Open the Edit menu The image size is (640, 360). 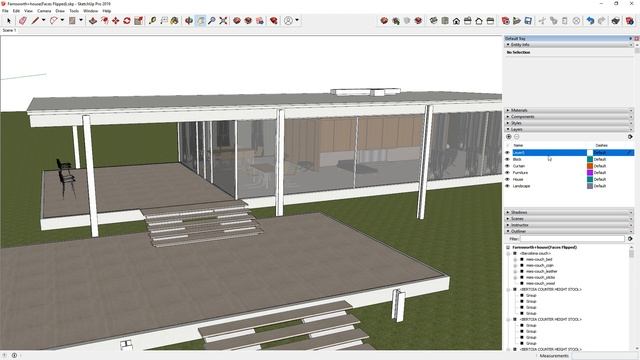pos(16,11)
